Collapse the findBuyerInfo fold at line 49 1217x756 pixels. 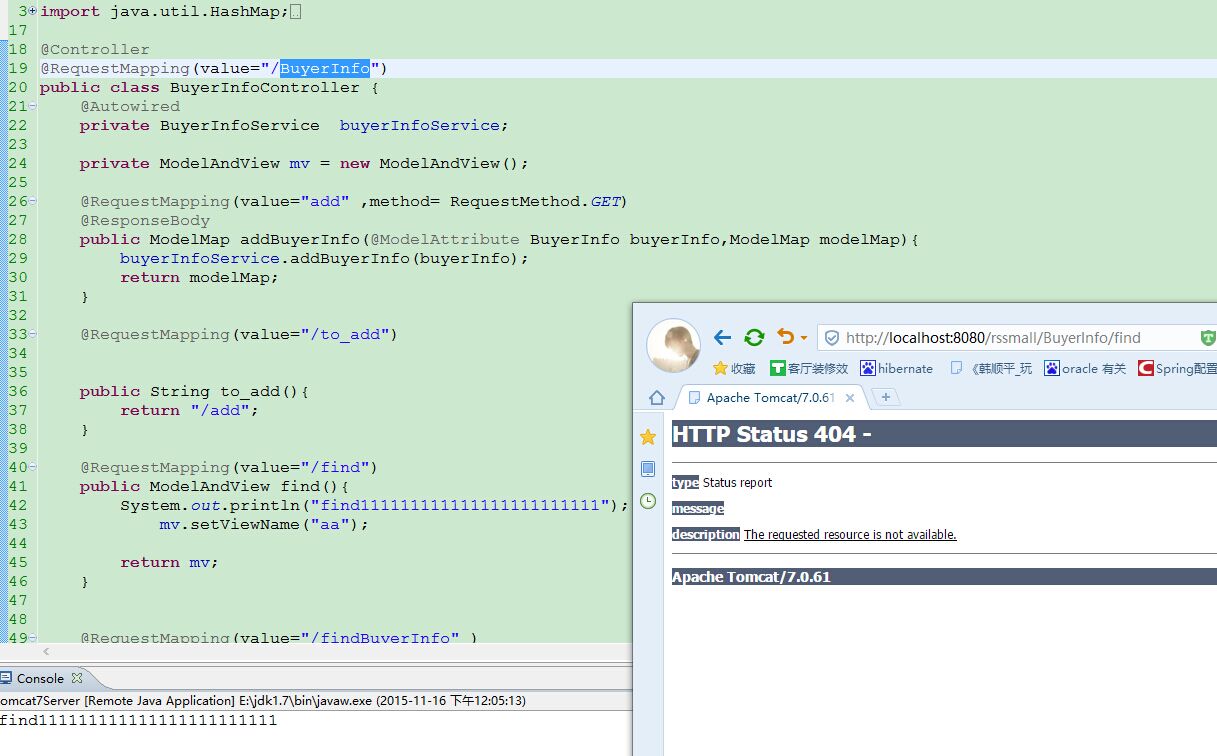33,638
